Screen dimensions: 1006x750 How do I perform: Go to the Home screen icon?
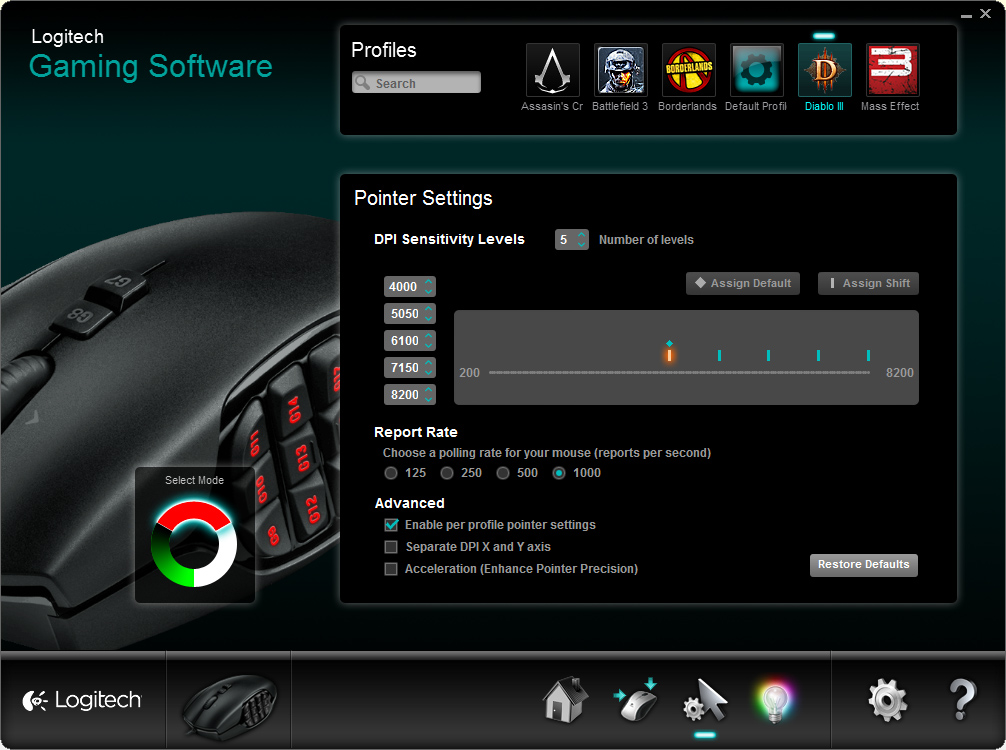pyautogui.click(x=565, y=700)
